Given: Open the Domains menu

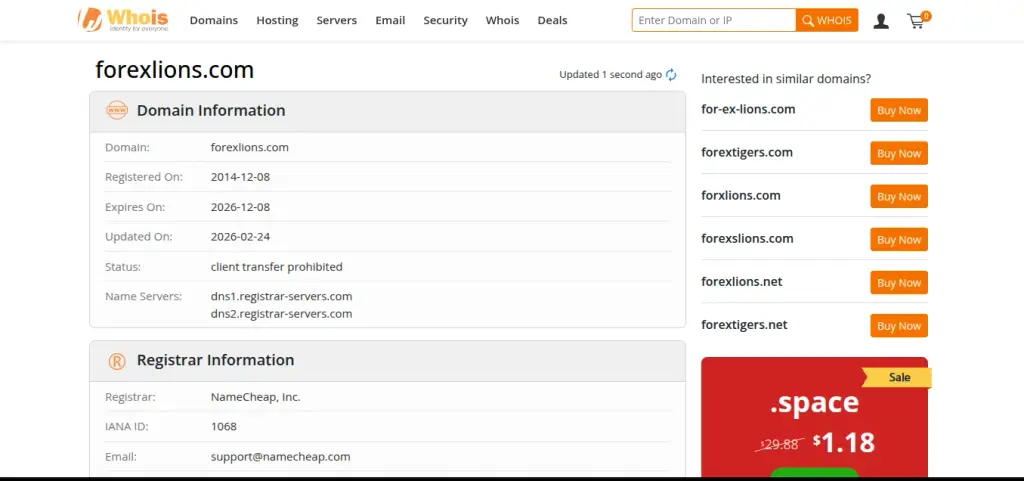Looking at the screenshot, I should tap(214, 20).
